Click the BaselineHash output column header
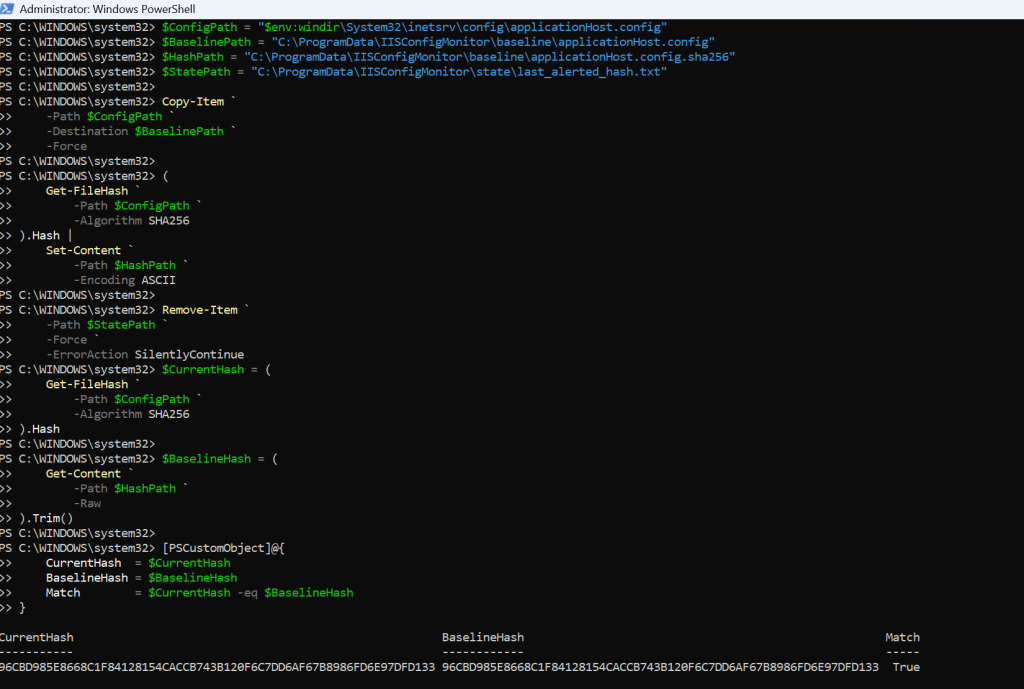Screen dimensions: 1024x689 (x=483, y=637)
